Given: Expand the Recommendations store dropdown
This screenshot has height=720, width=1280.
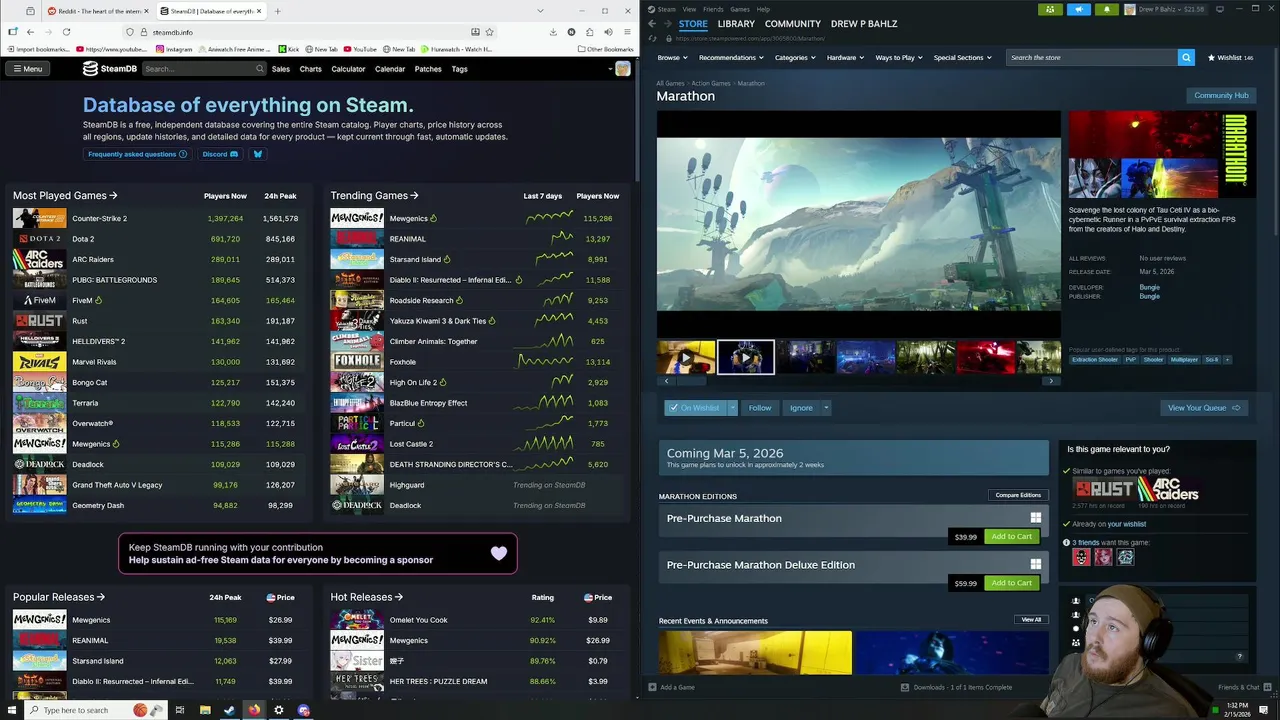Looking at the screenshot, I should coord(731,58).
